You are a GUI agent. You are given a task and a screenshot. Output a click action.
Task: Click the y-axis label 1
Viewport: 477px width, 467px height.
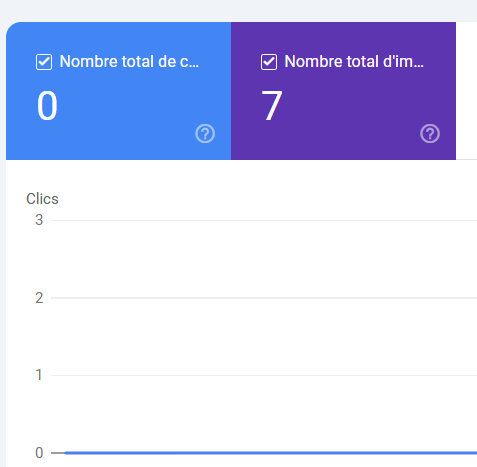[39, 375]
